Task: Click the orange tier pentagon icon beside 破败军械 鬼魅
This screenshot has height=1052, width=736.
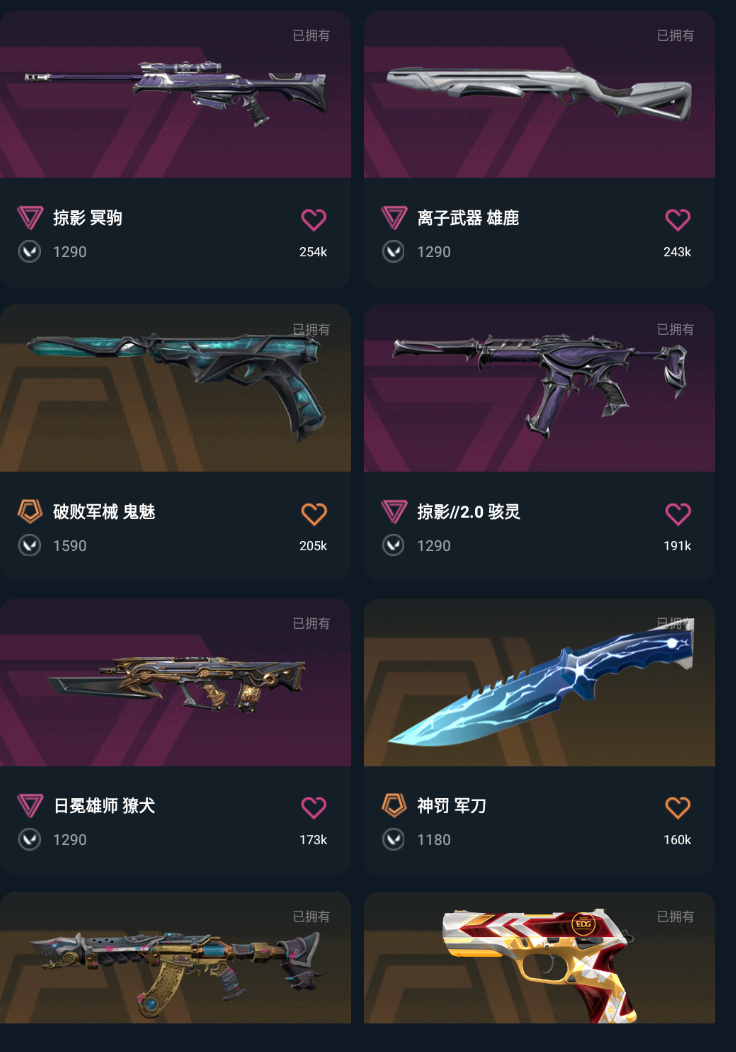Action: (30, 511)
